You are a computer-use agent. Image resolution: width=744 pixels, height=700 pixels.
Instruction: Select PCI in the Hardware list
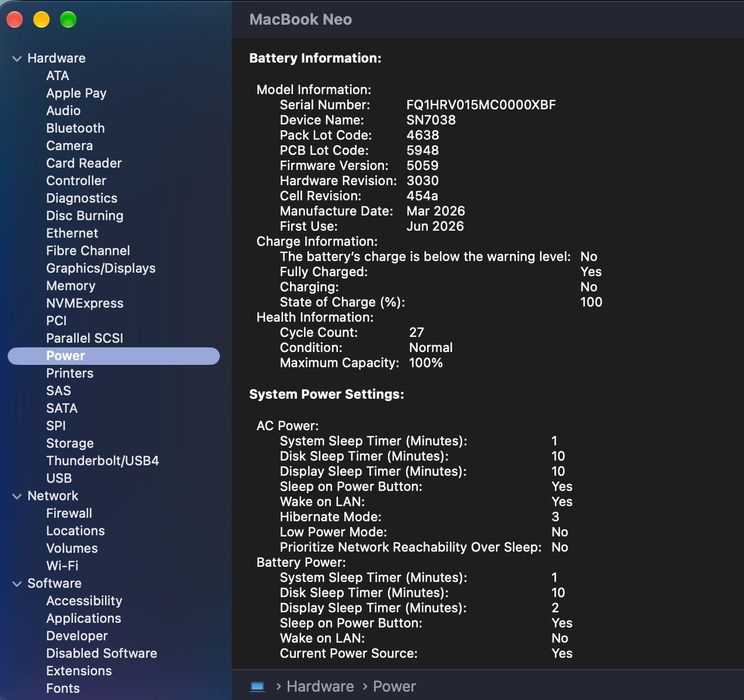pyautogui.click(x=56, y=321)
